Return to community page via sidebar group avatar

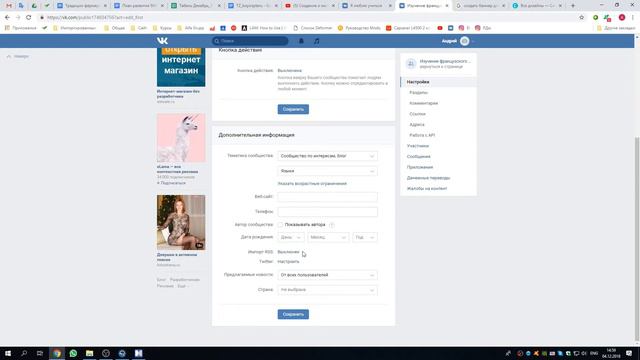pos(411,64)
